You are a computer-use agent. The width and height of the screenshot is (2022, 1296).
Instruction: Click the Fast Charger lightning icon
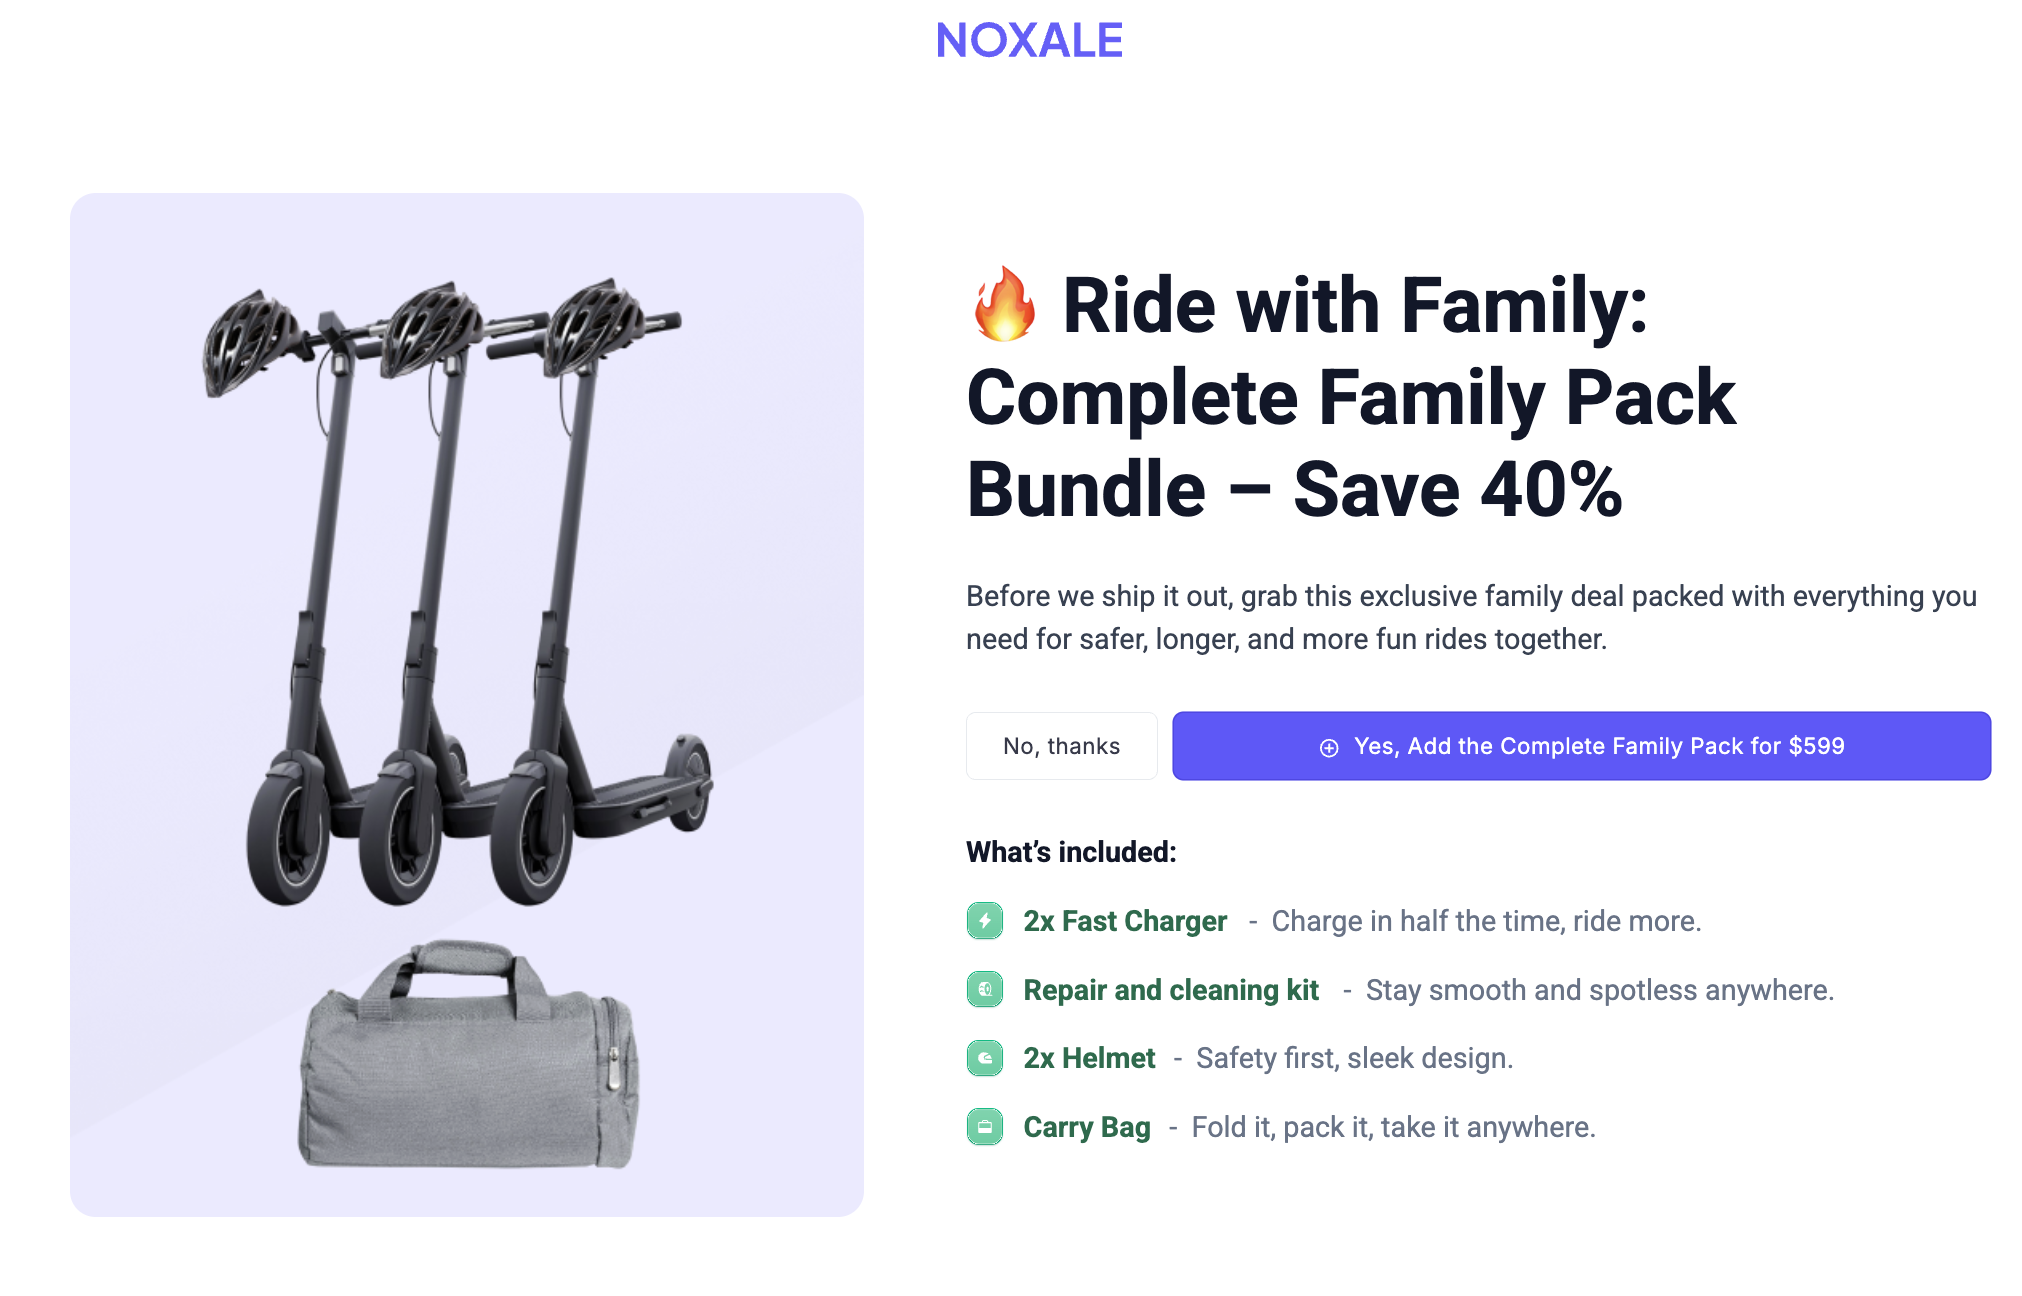click(985, 921)
